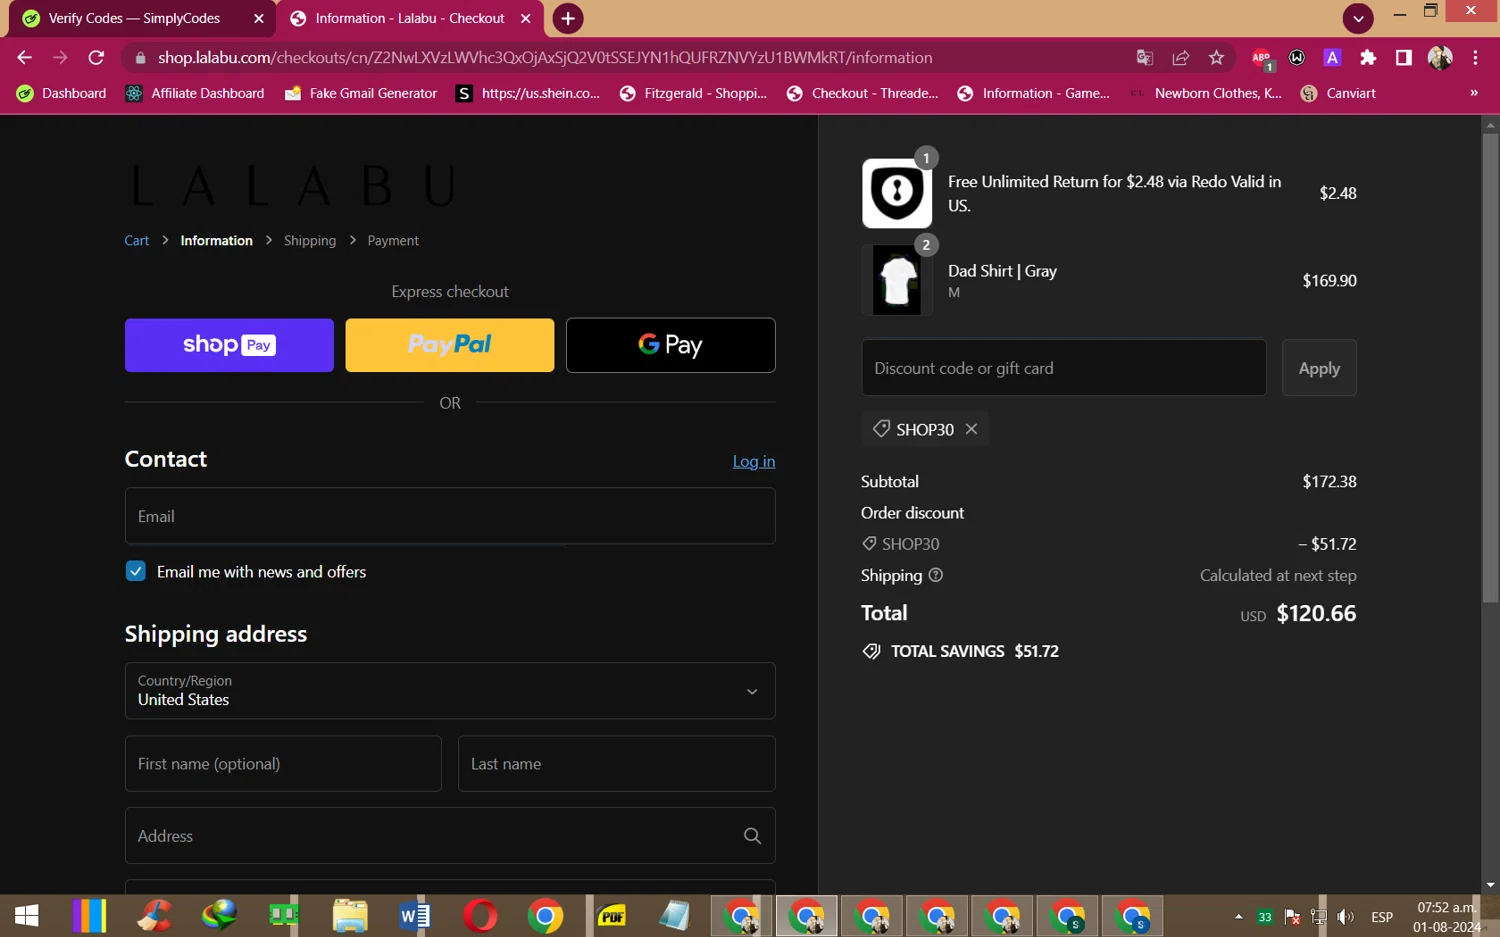1500x937 pixels.
Task: Click the Apply discount button
Action: coord(1319,368)
